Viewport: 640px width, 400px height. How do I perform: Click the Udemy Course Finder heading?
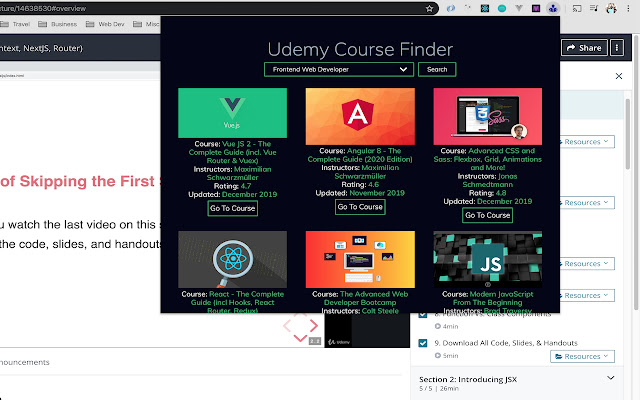tap(360, 49)
